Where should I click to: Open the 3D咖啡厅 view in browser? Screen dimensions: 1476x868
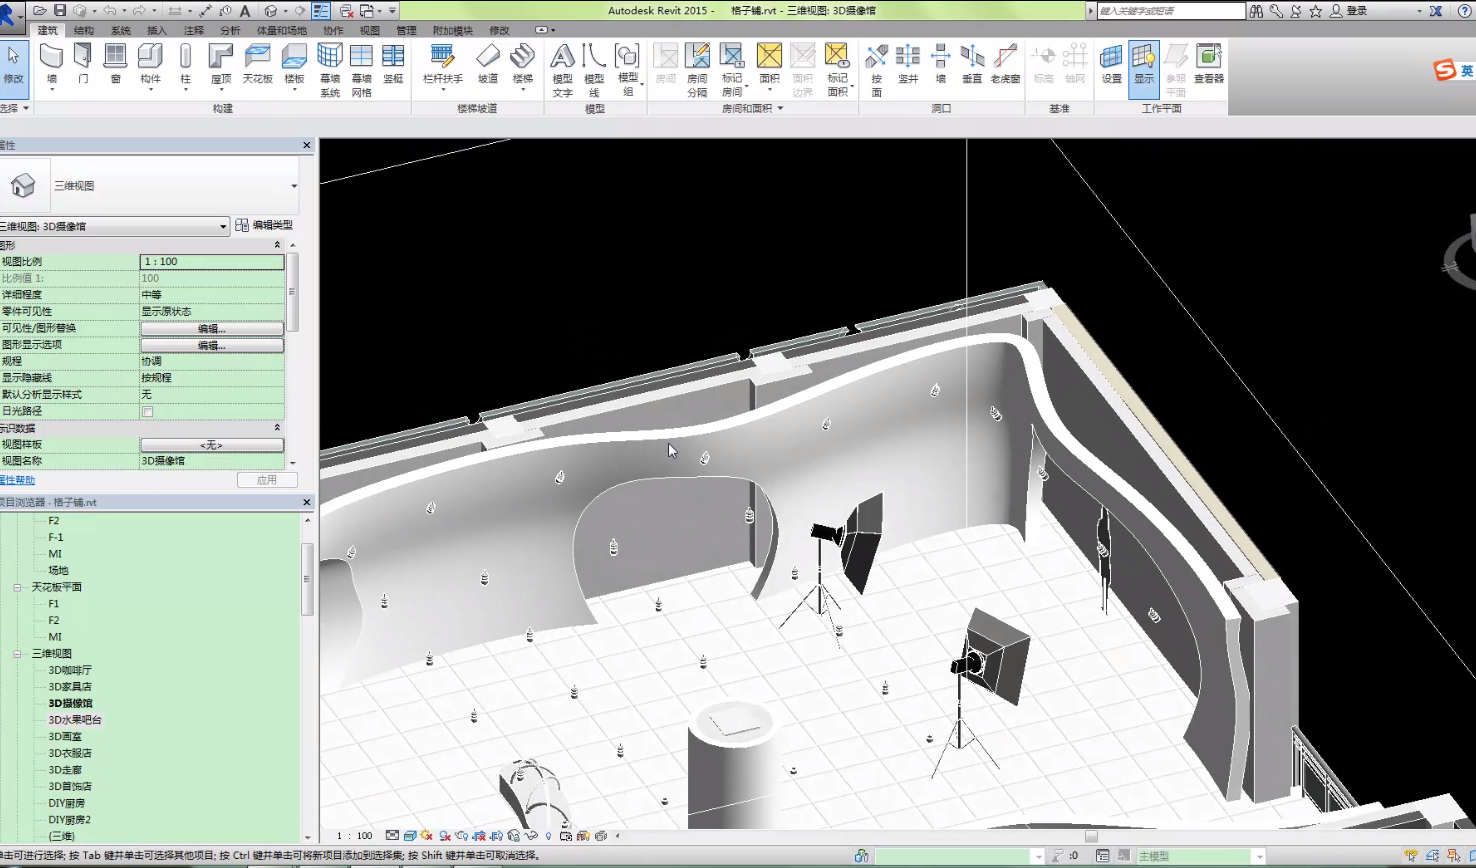(70, 670)
